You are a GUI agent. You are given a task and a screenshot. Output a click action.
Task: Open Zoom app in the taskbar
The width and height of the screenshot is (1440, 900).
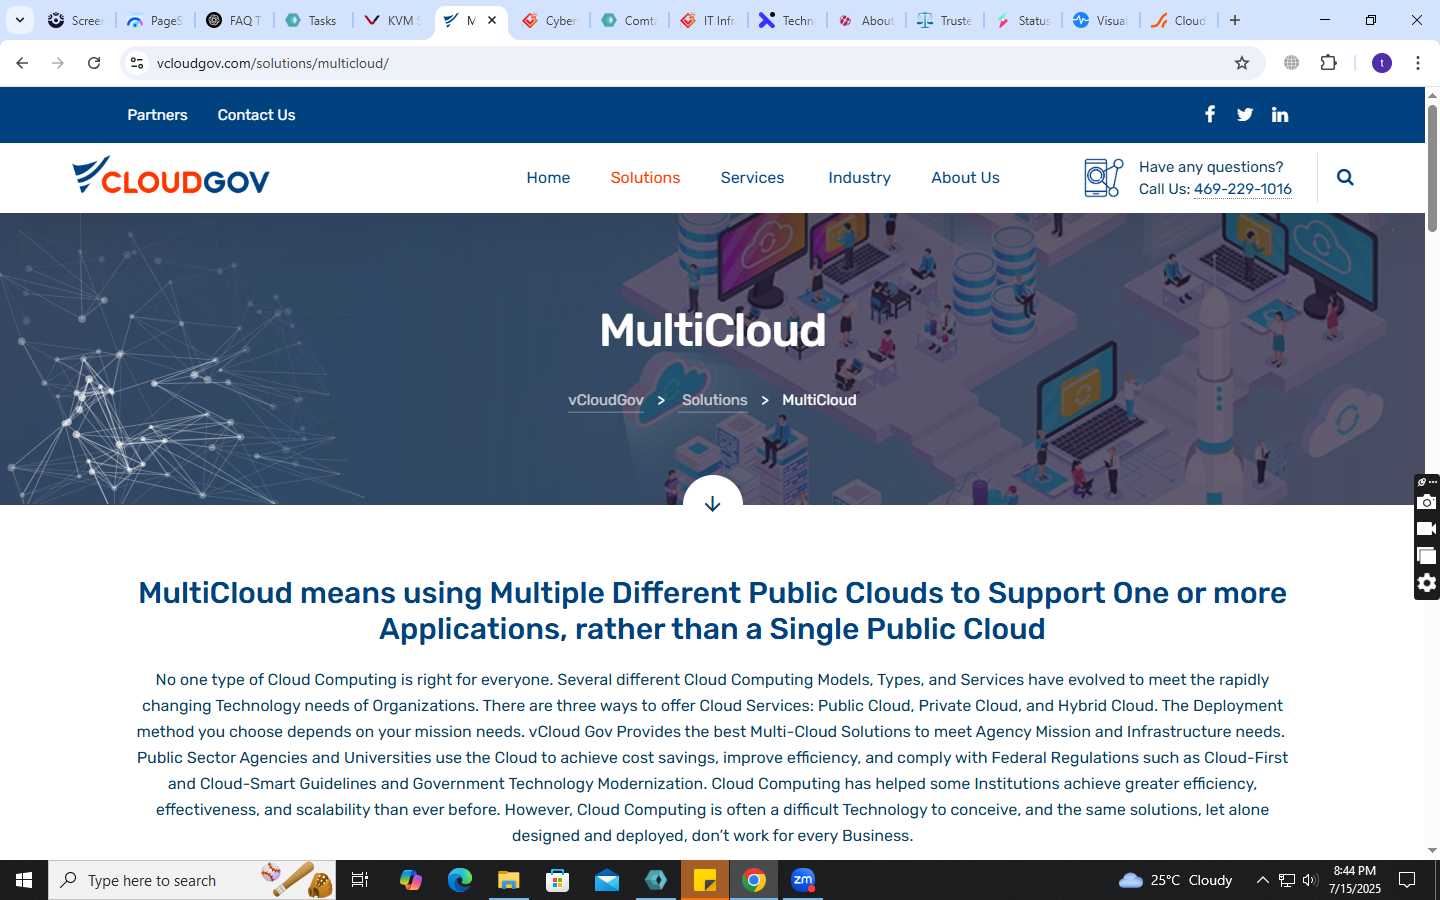click(x=803, y=880)
